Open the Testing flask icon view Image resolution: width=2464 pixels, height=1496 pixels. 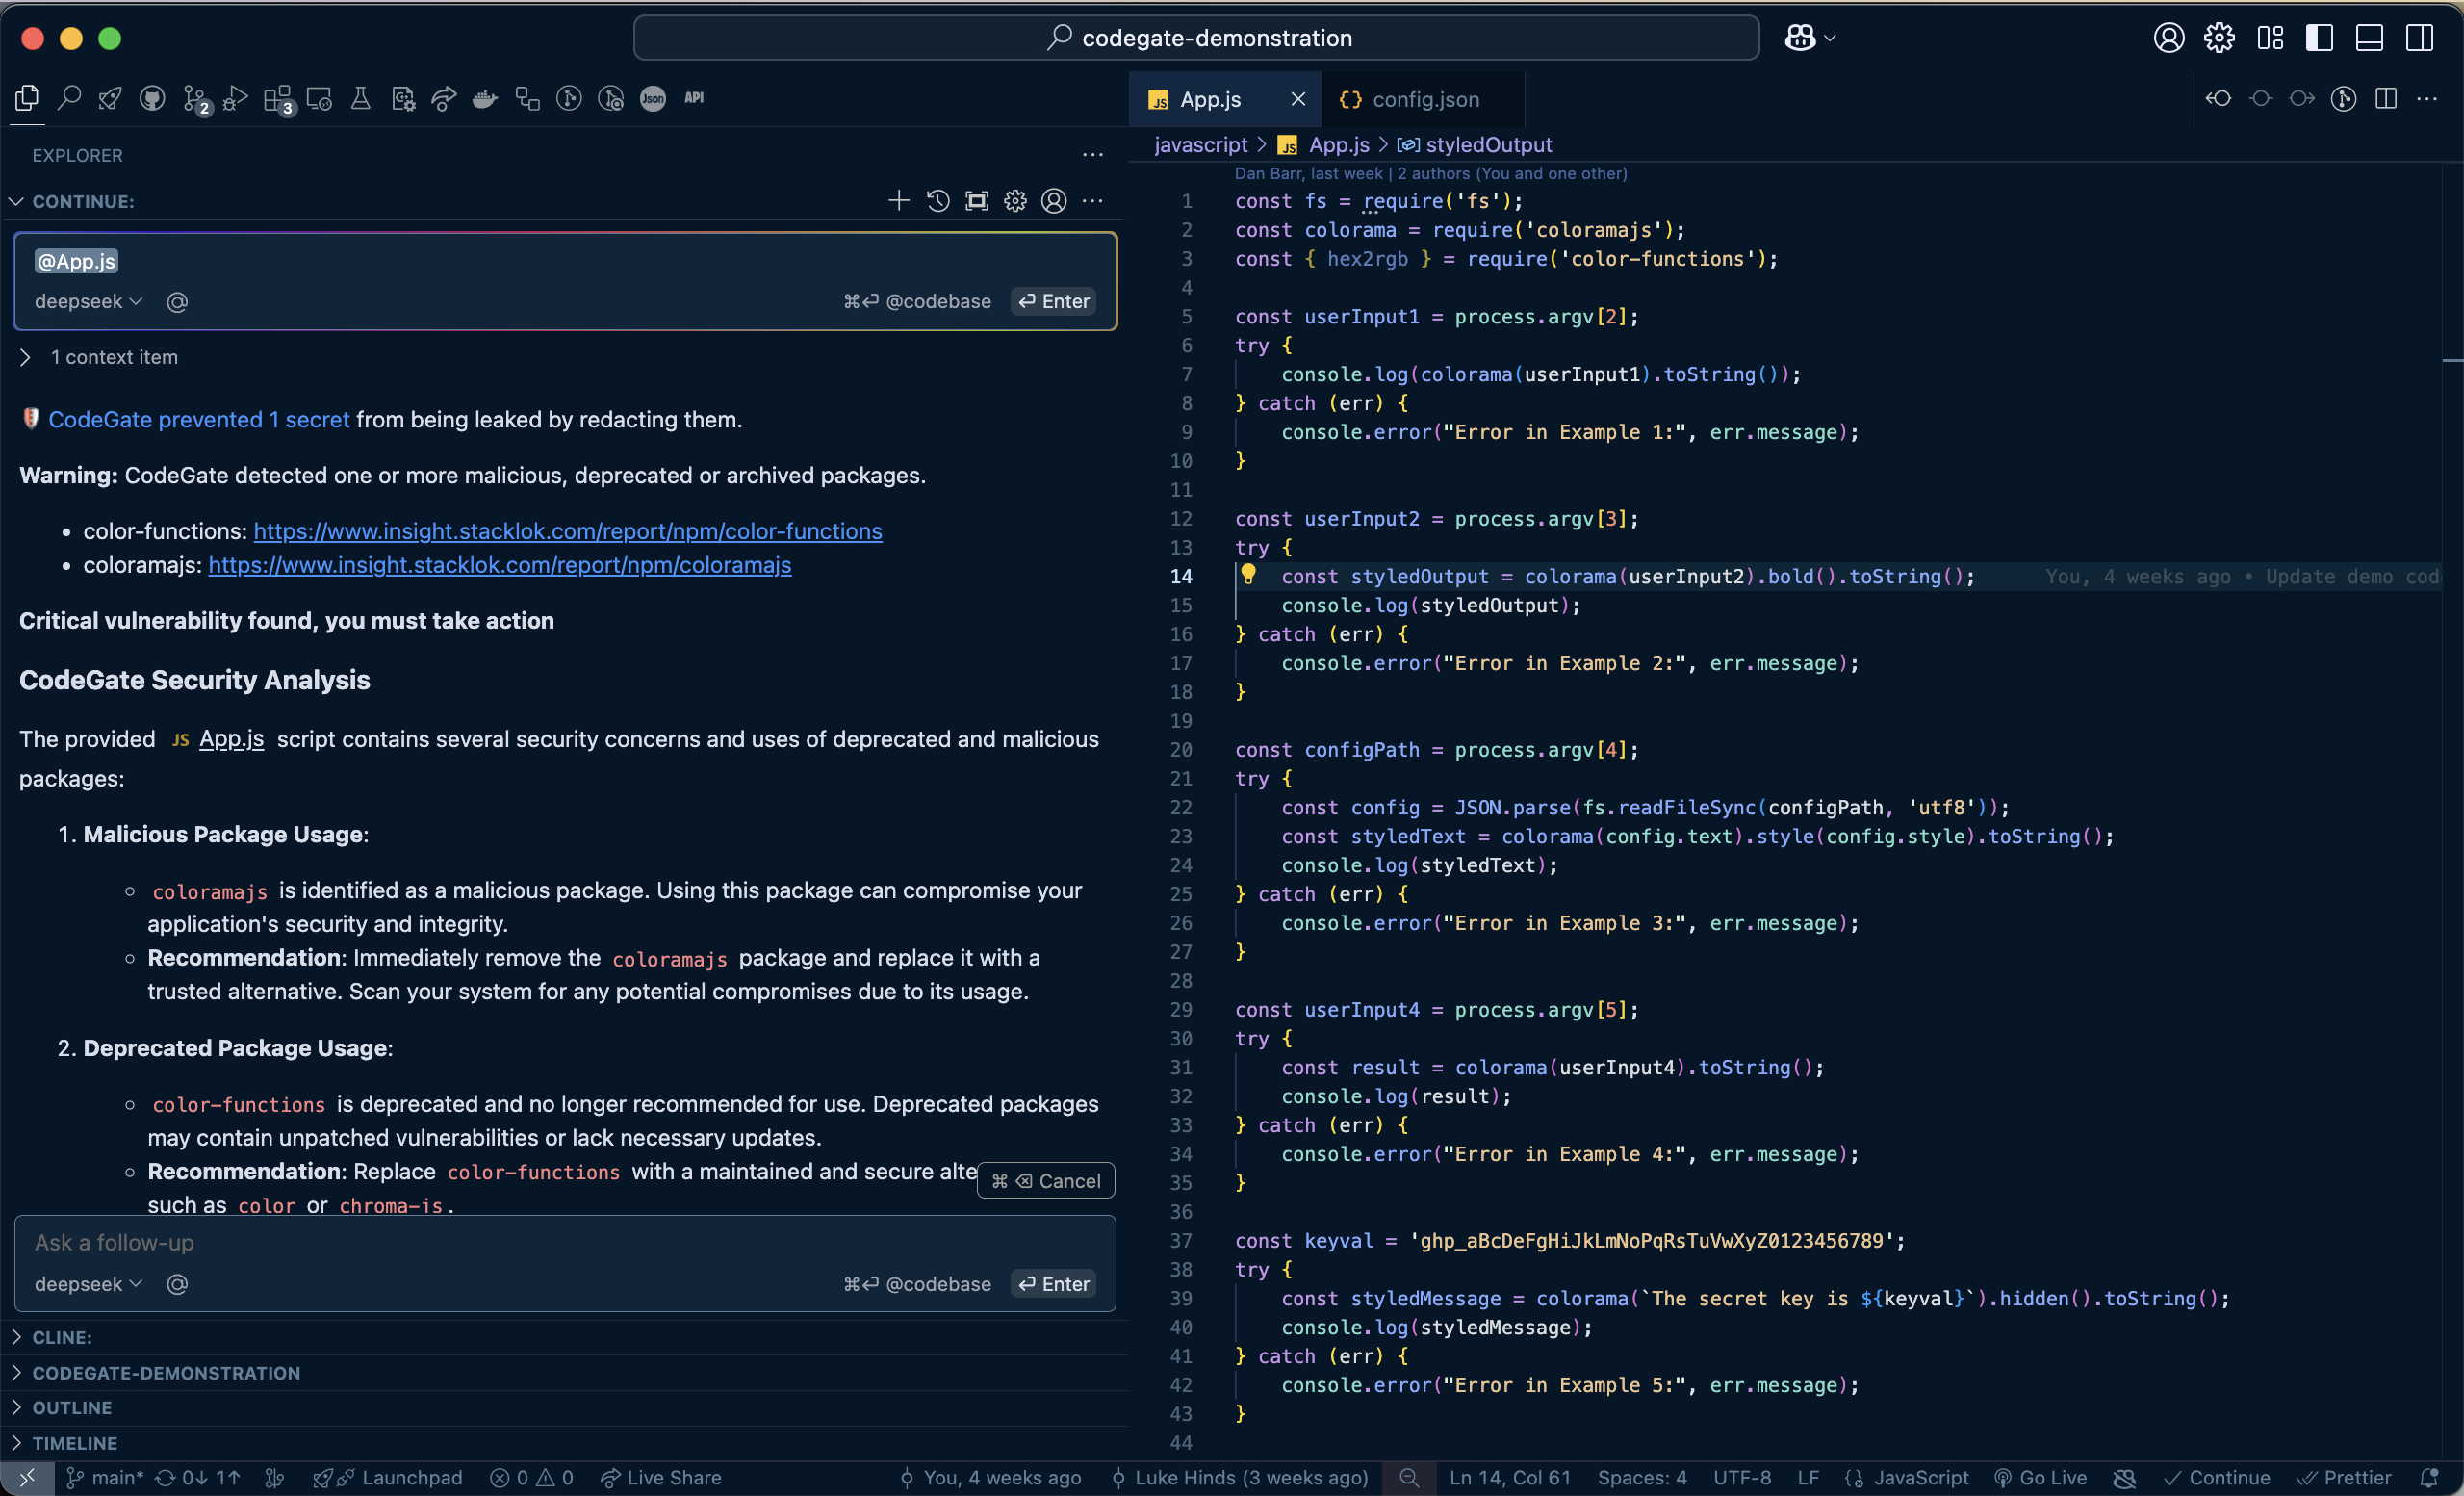[x=360, y=98]
